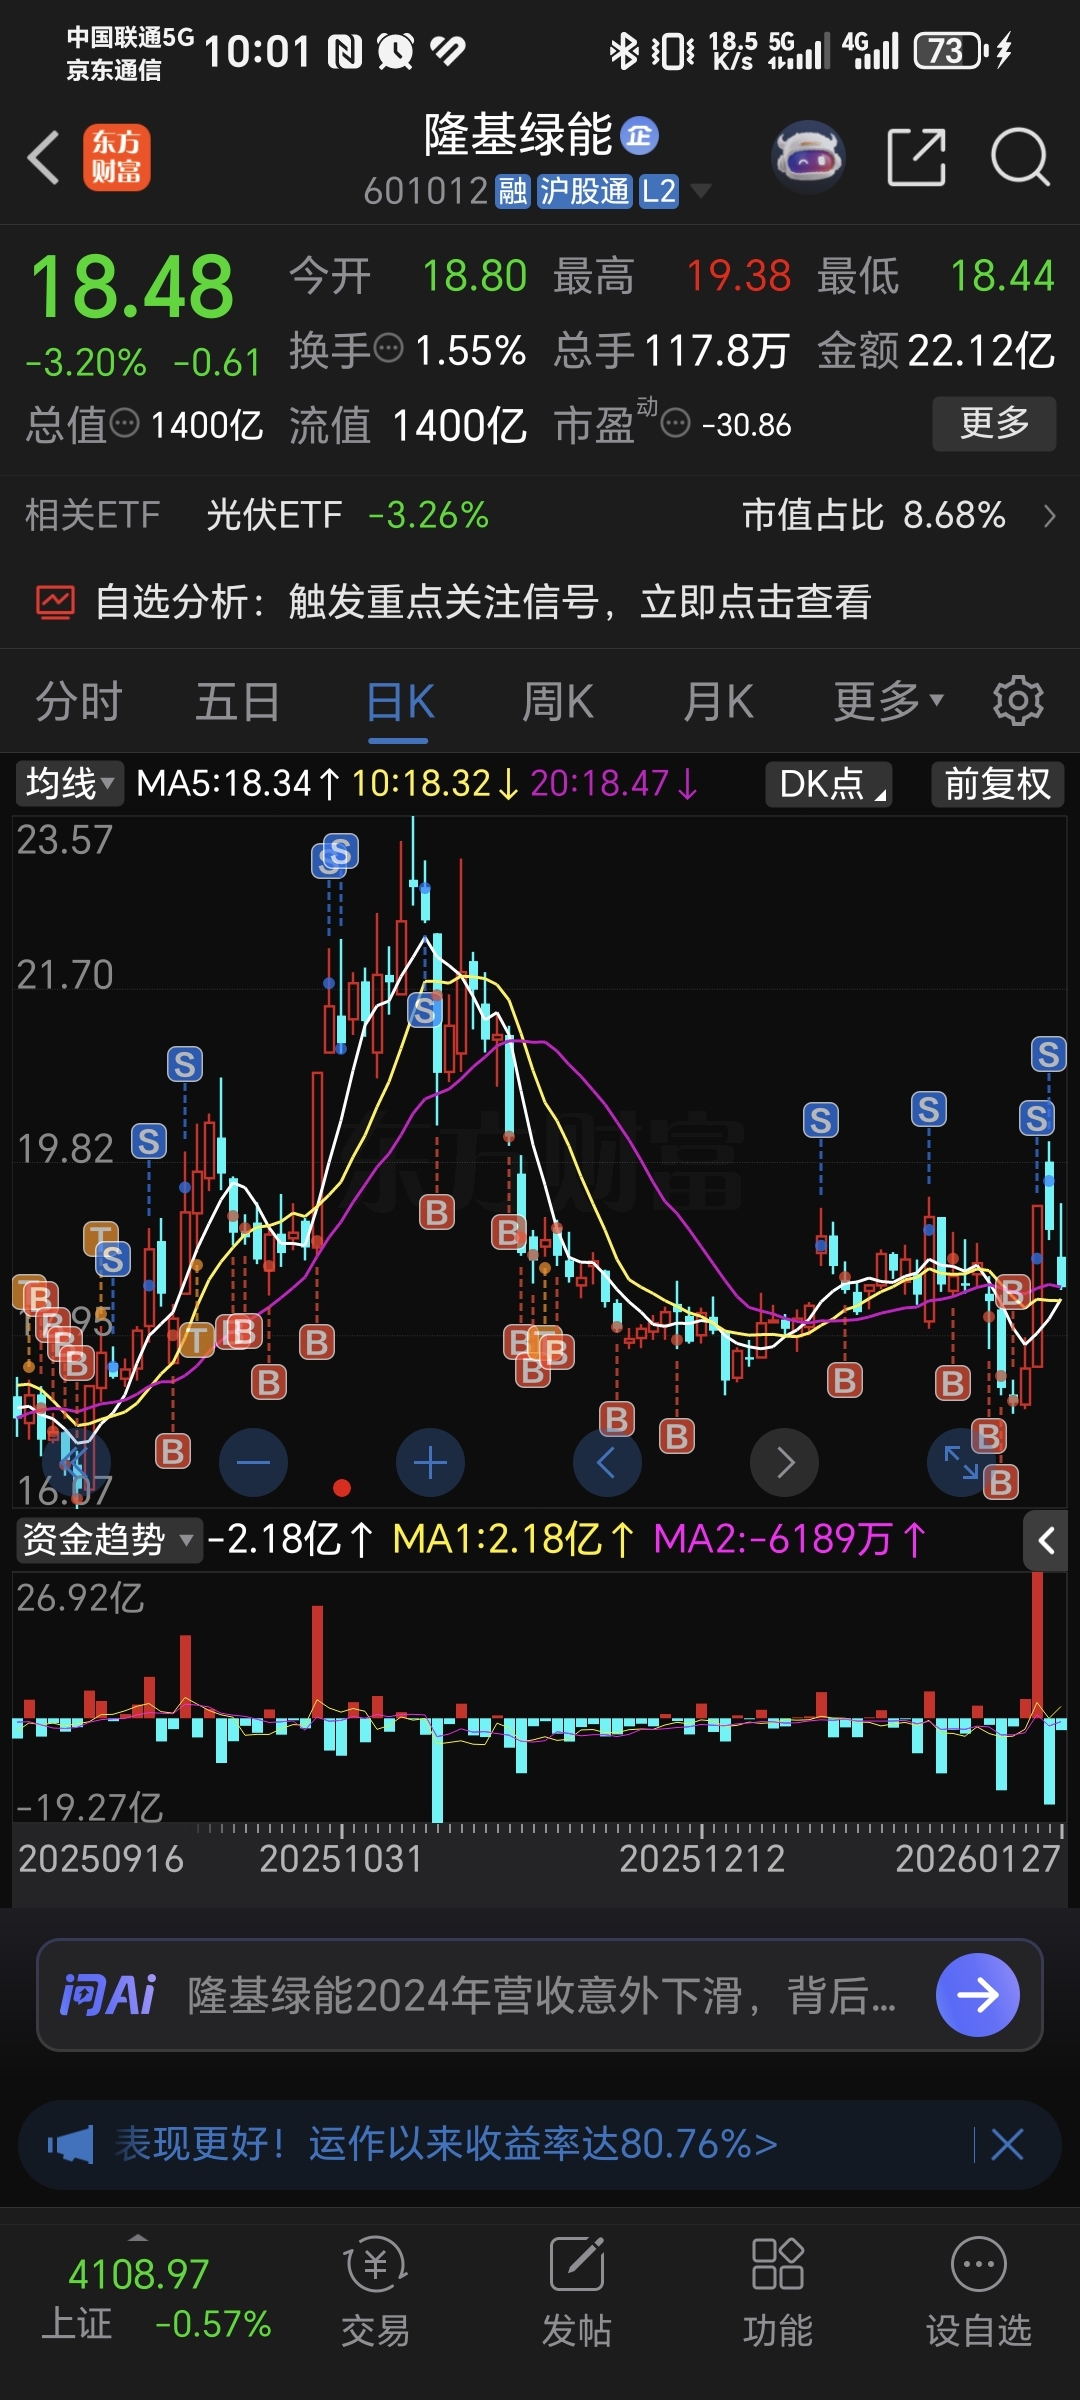Tap the NFC status icon
Viewport: 1080px width, 2400px height.
point(346,51)
